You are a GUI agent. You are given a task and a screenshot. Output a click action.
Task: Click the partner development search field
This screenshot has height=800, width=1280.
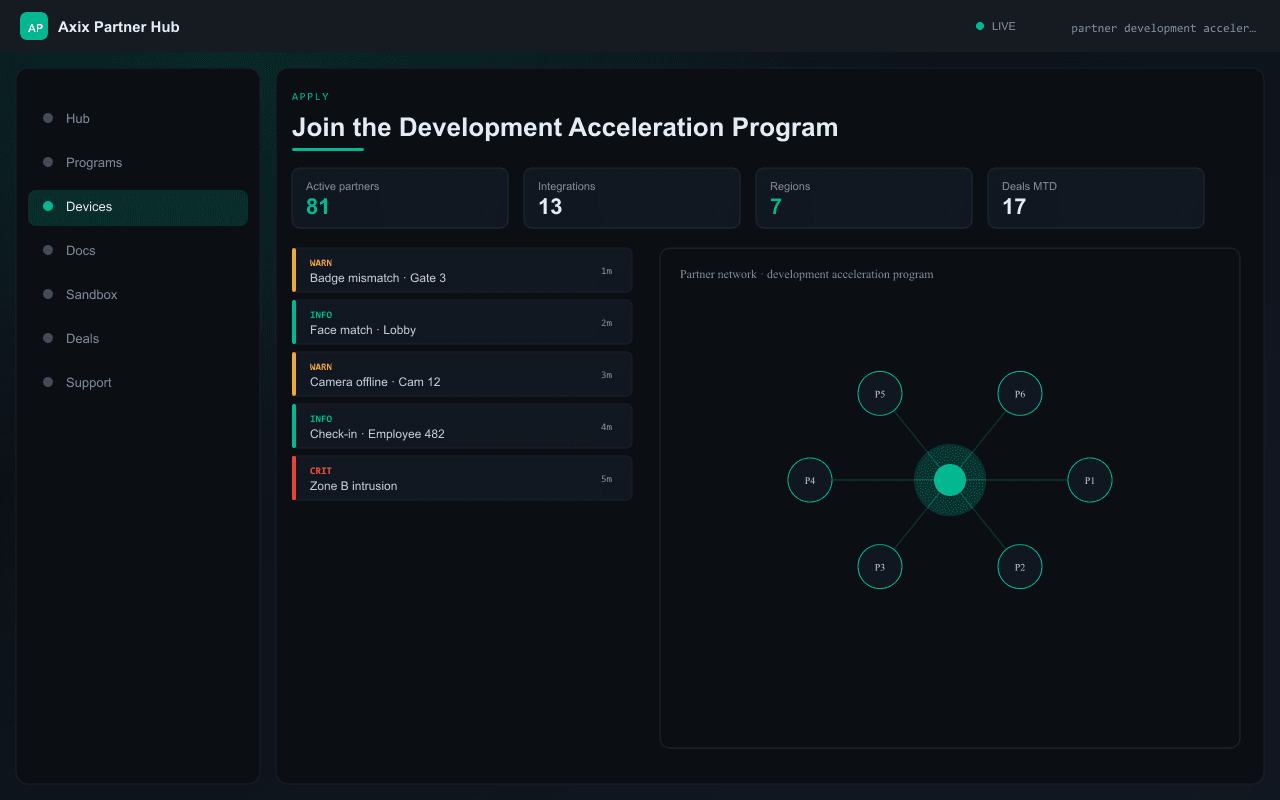tap(1163, 28)
